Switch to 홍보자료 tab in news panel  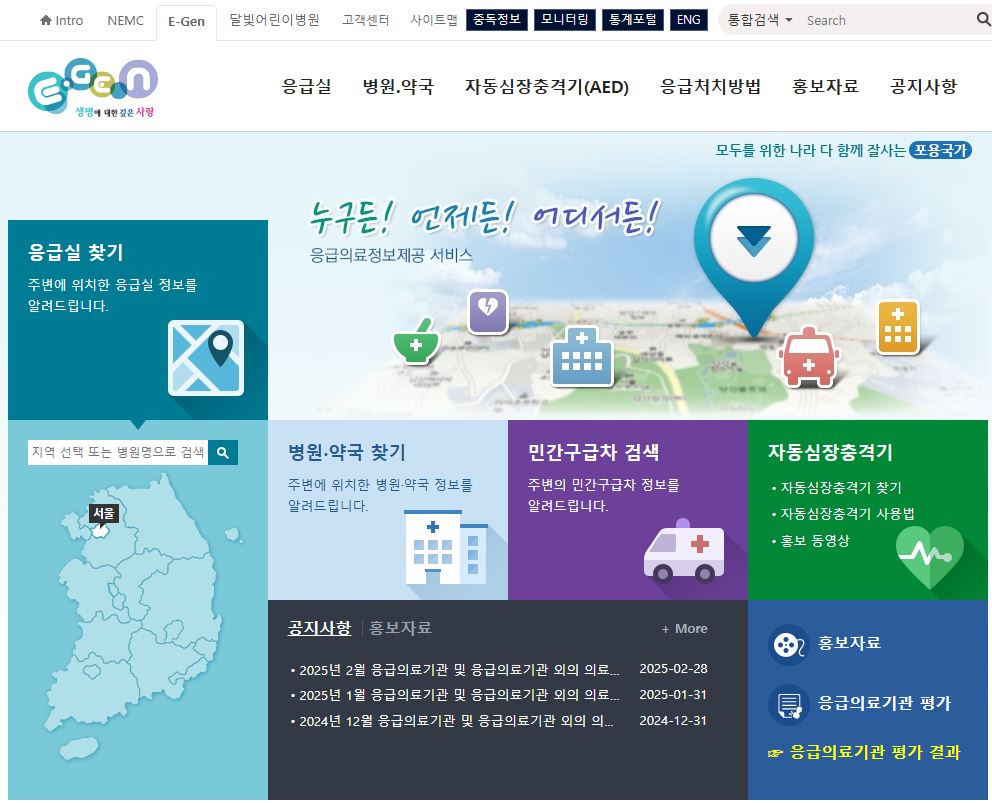pyautogui.click(x=400, y=628)
